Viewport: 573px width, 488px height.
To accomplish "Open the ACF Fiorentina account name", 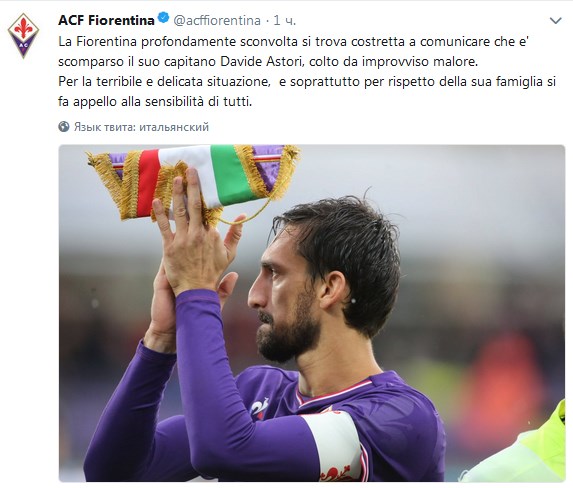I will pyautogui.click(x=106, y=20).
